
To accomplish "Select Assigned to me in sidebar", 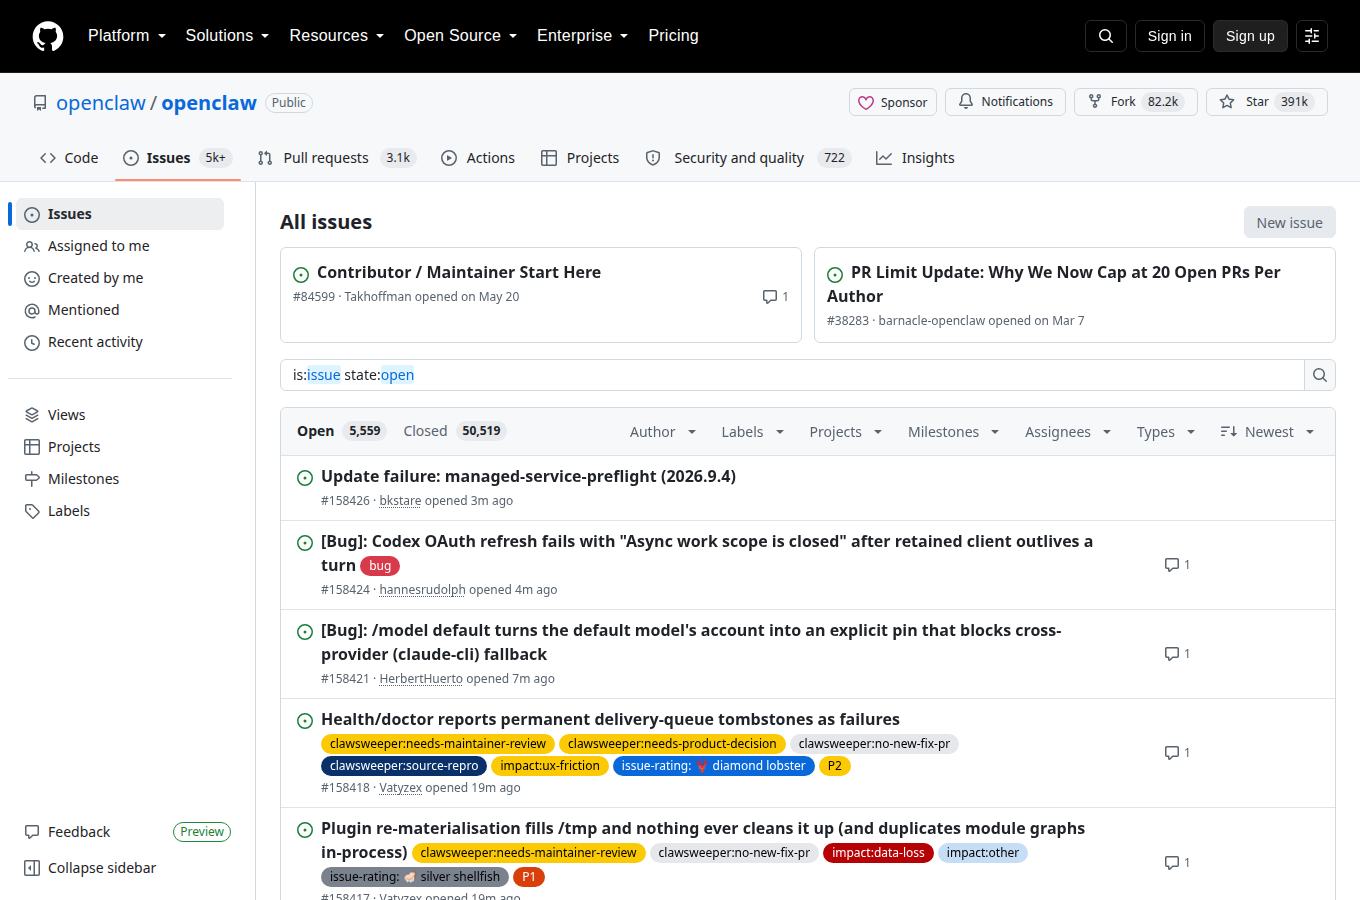I will [120, 246].
